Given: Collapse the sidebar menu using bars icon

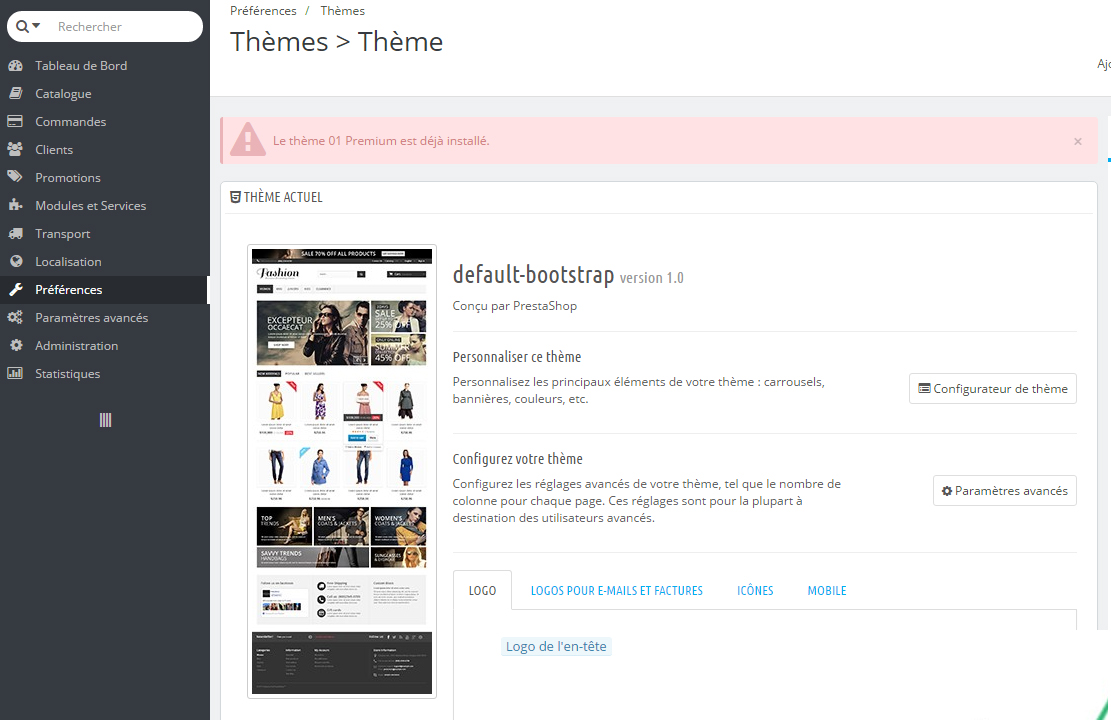Looking at the screenshot, I should tap(105, 420).
